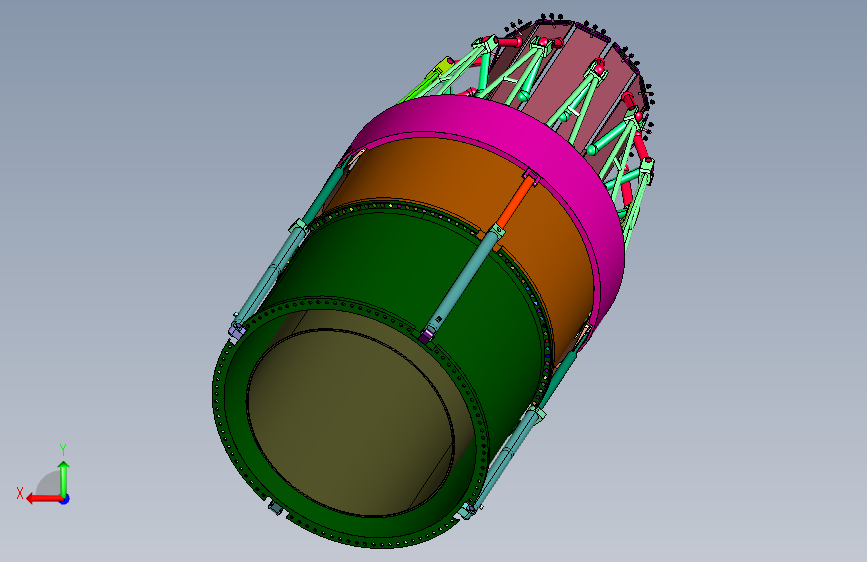
Task: Select the gray XY plane quadrant of triad
Action: pyautogui.click(x=49, y=484)
